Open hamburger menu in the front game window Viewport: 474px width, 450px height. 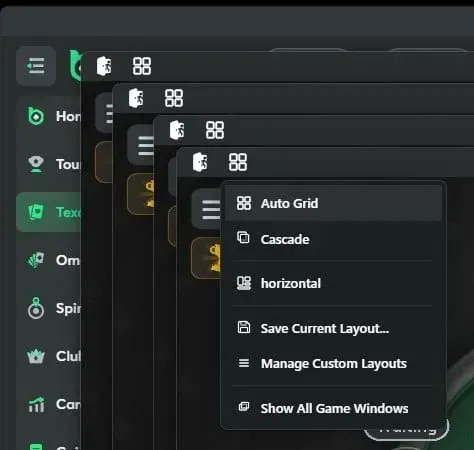[x=207, y=209]
